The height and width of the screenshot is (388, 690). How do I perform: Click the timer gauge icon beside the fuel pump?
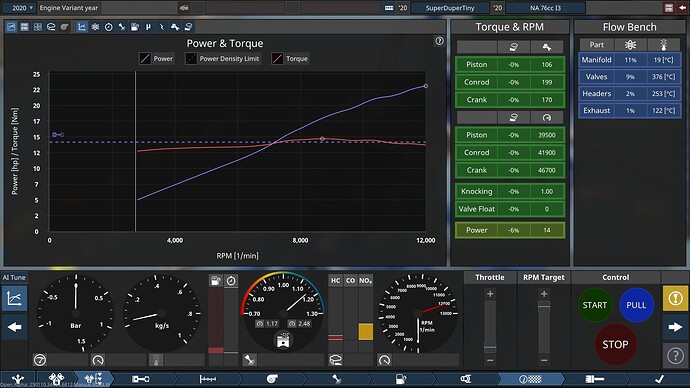(x=231, y=281)
